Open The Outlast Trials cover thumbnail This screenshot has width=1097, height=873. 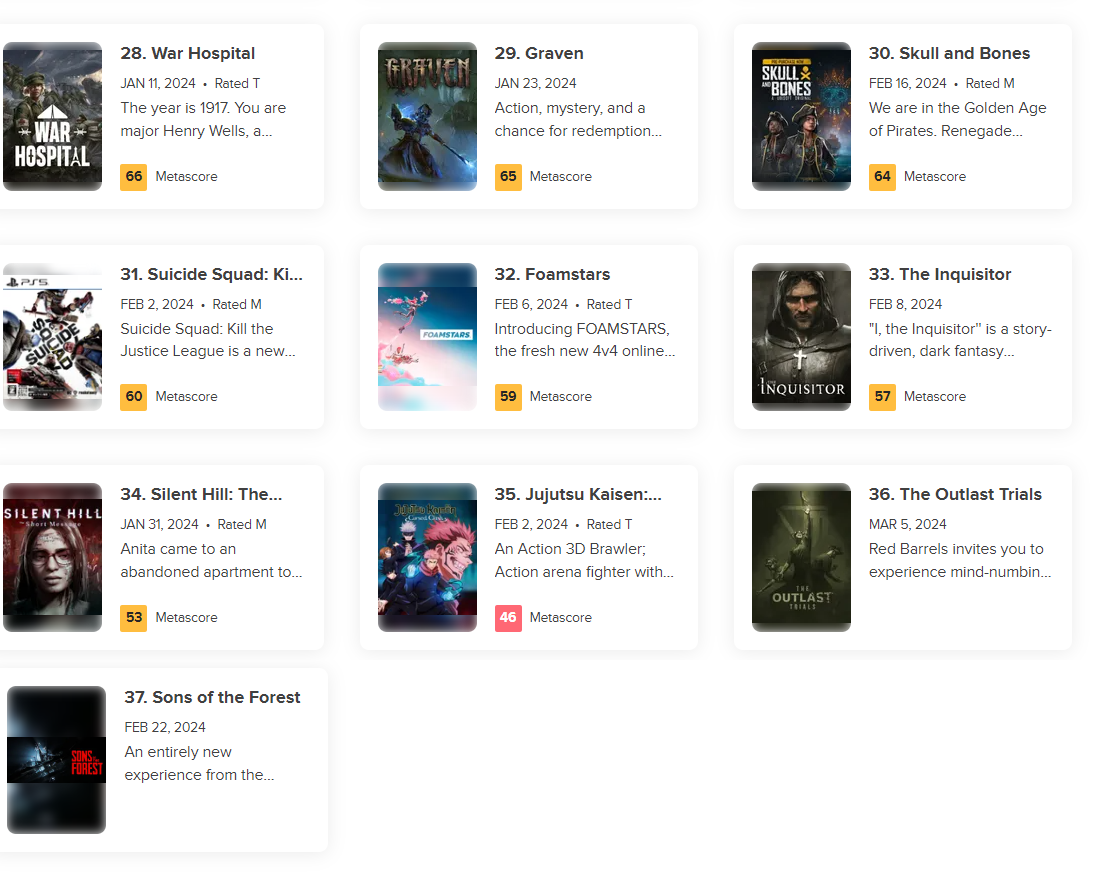[802, 558]
